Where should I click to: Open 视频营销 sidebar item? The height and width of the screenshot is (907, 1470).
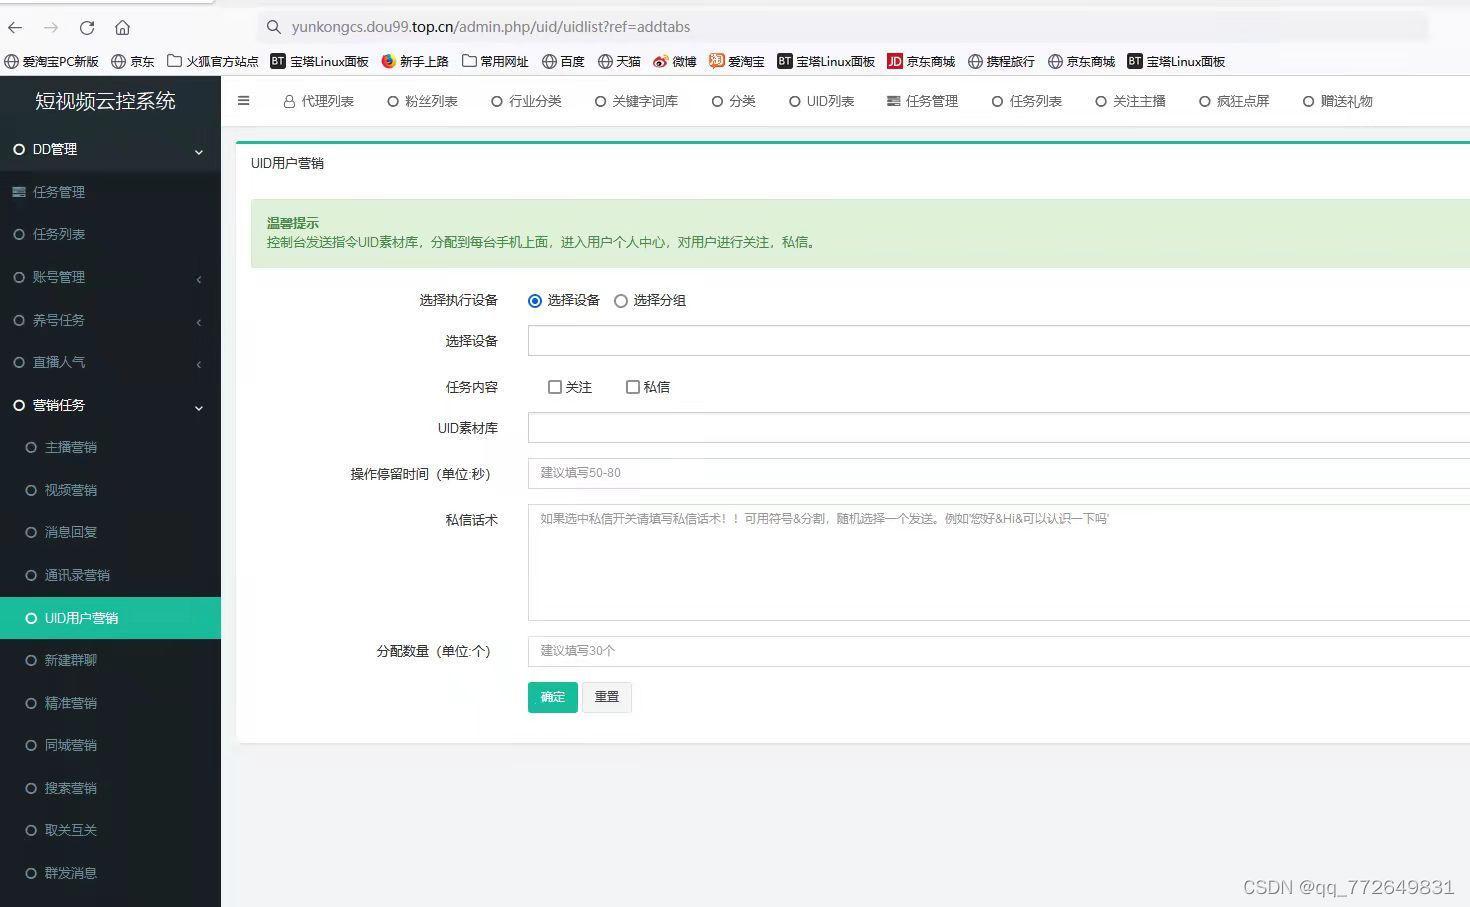(110, 490)
